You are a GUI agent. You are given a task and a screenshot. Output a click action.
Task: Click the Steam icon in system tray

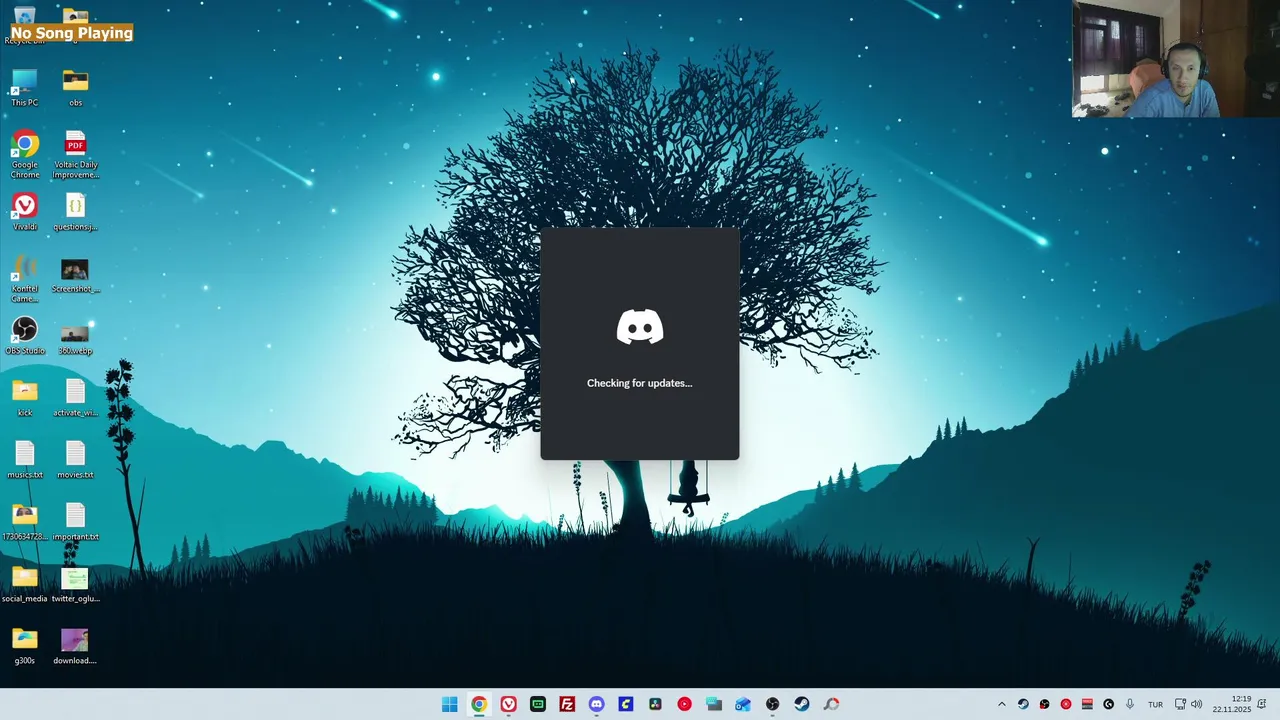pos(1023,704)
